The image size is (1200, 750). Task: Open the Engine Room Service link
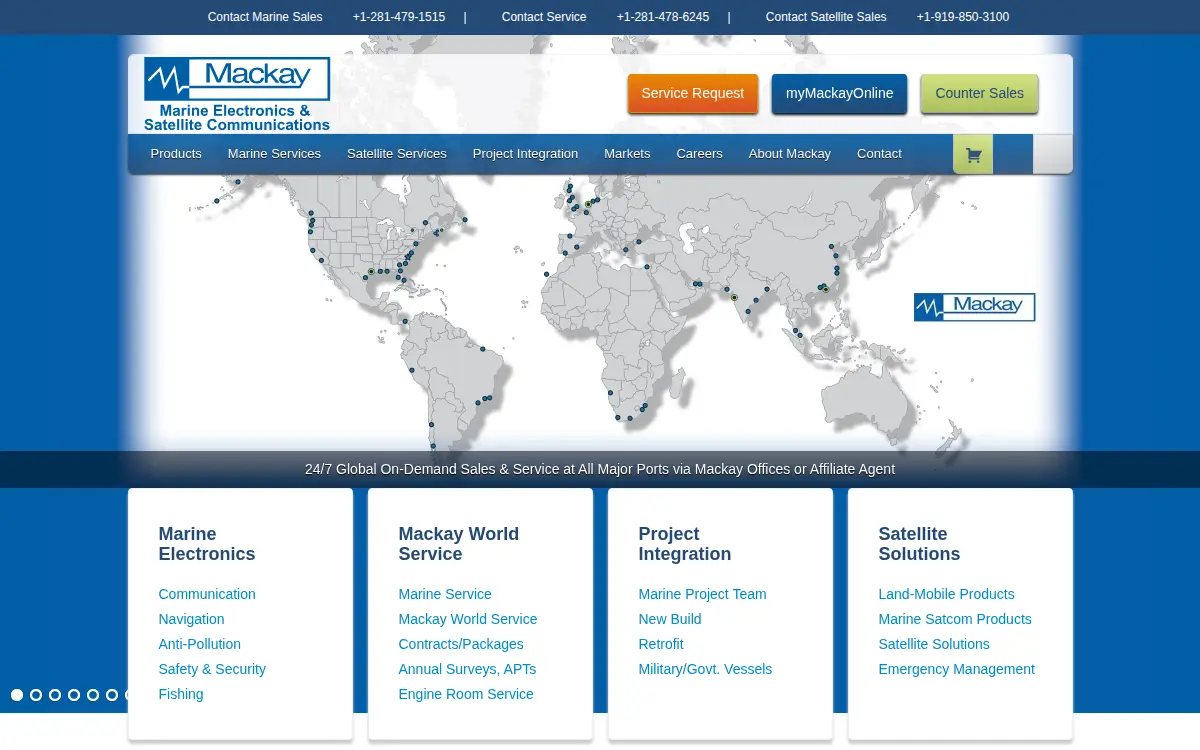(x=466, y=694)
